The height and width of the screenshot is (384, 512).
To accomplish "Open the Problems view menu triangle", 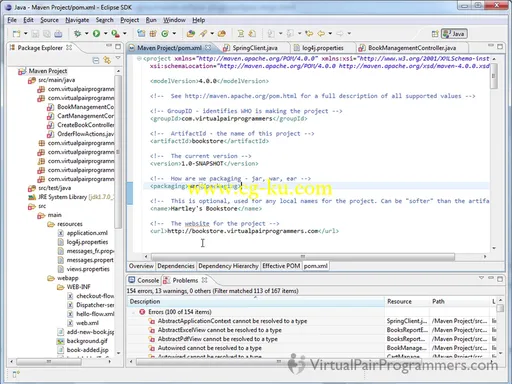I will tap(481, 278).
